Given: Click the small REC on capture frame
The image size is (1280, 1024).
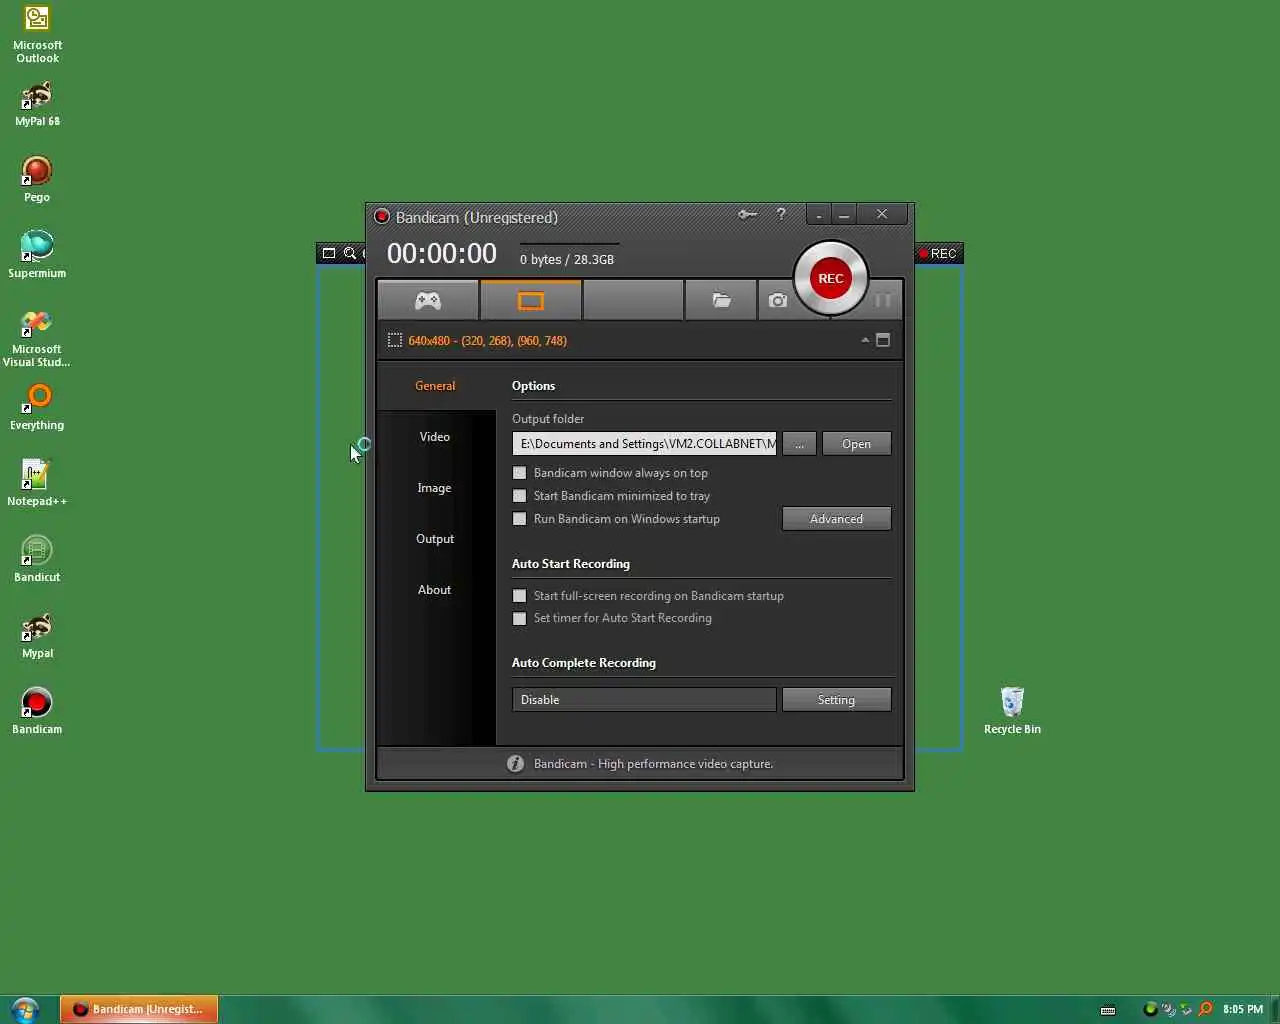Looking at the screenshot, I should [x=938, y=253].
